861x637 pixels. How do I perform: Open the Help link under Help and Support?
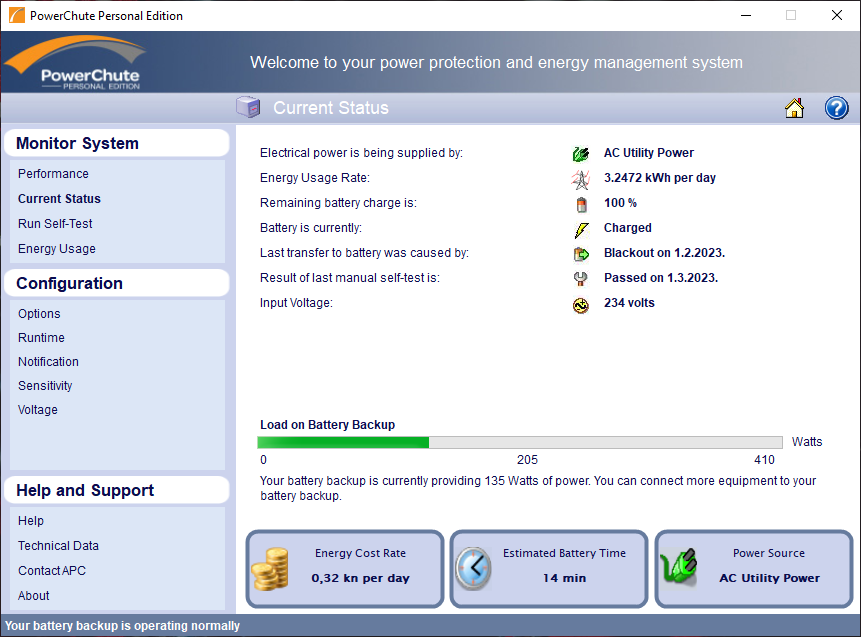click(x=31, y=521)
